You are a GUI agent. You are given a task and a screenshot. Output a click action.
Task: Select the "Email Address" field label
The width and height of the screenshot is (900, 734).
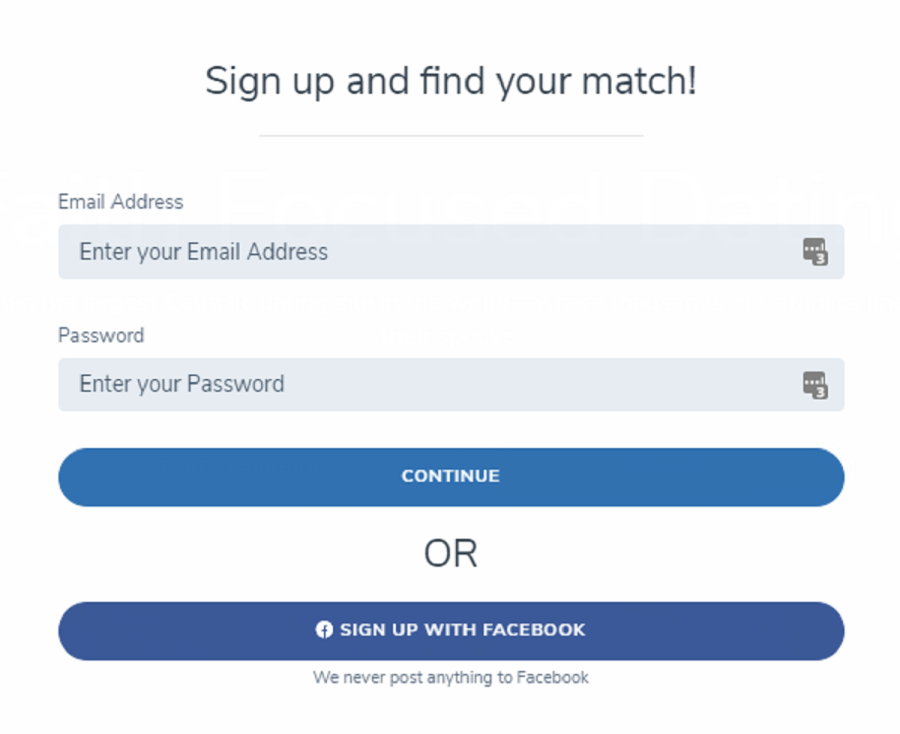(120, 202)
